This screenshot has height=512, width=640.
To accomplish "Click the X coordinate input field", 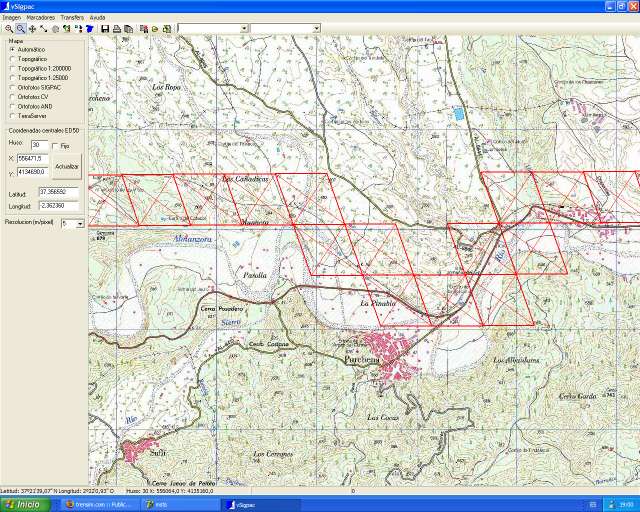I will [x=33, y=158].
